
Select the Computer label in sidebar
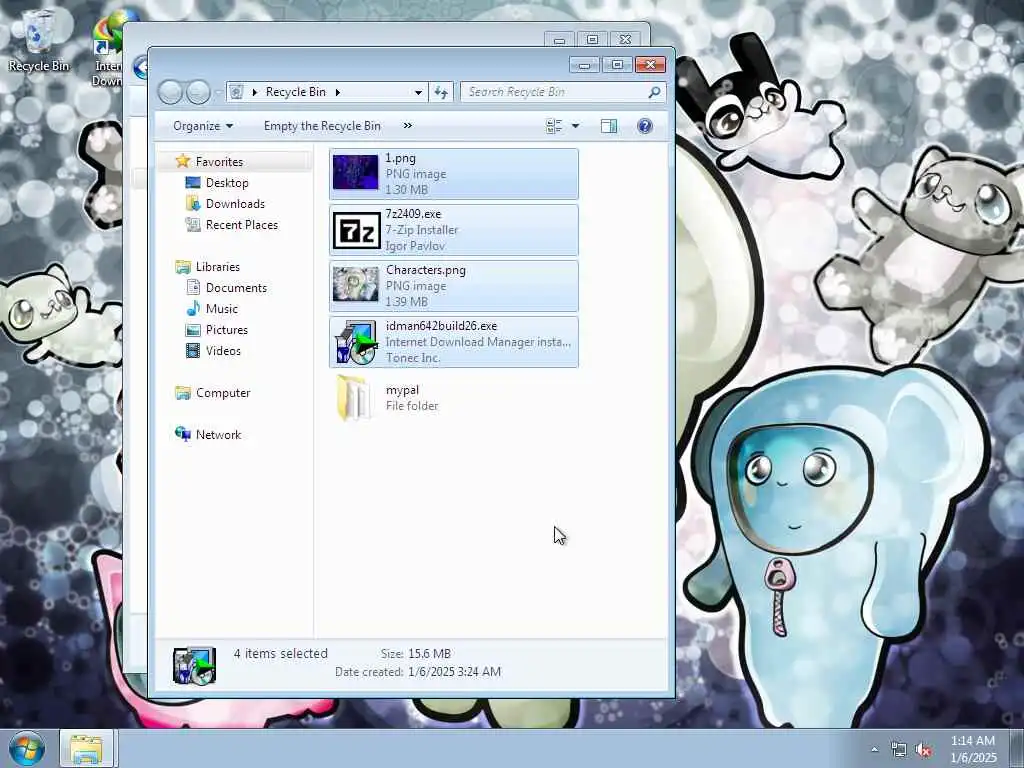coord(223,392)
